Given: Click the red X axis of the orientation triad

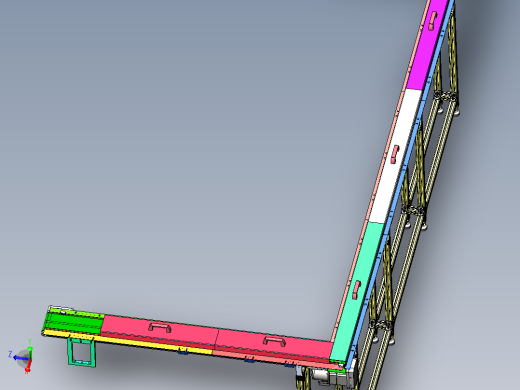Looking at the screenshot, I should (28, 366).
